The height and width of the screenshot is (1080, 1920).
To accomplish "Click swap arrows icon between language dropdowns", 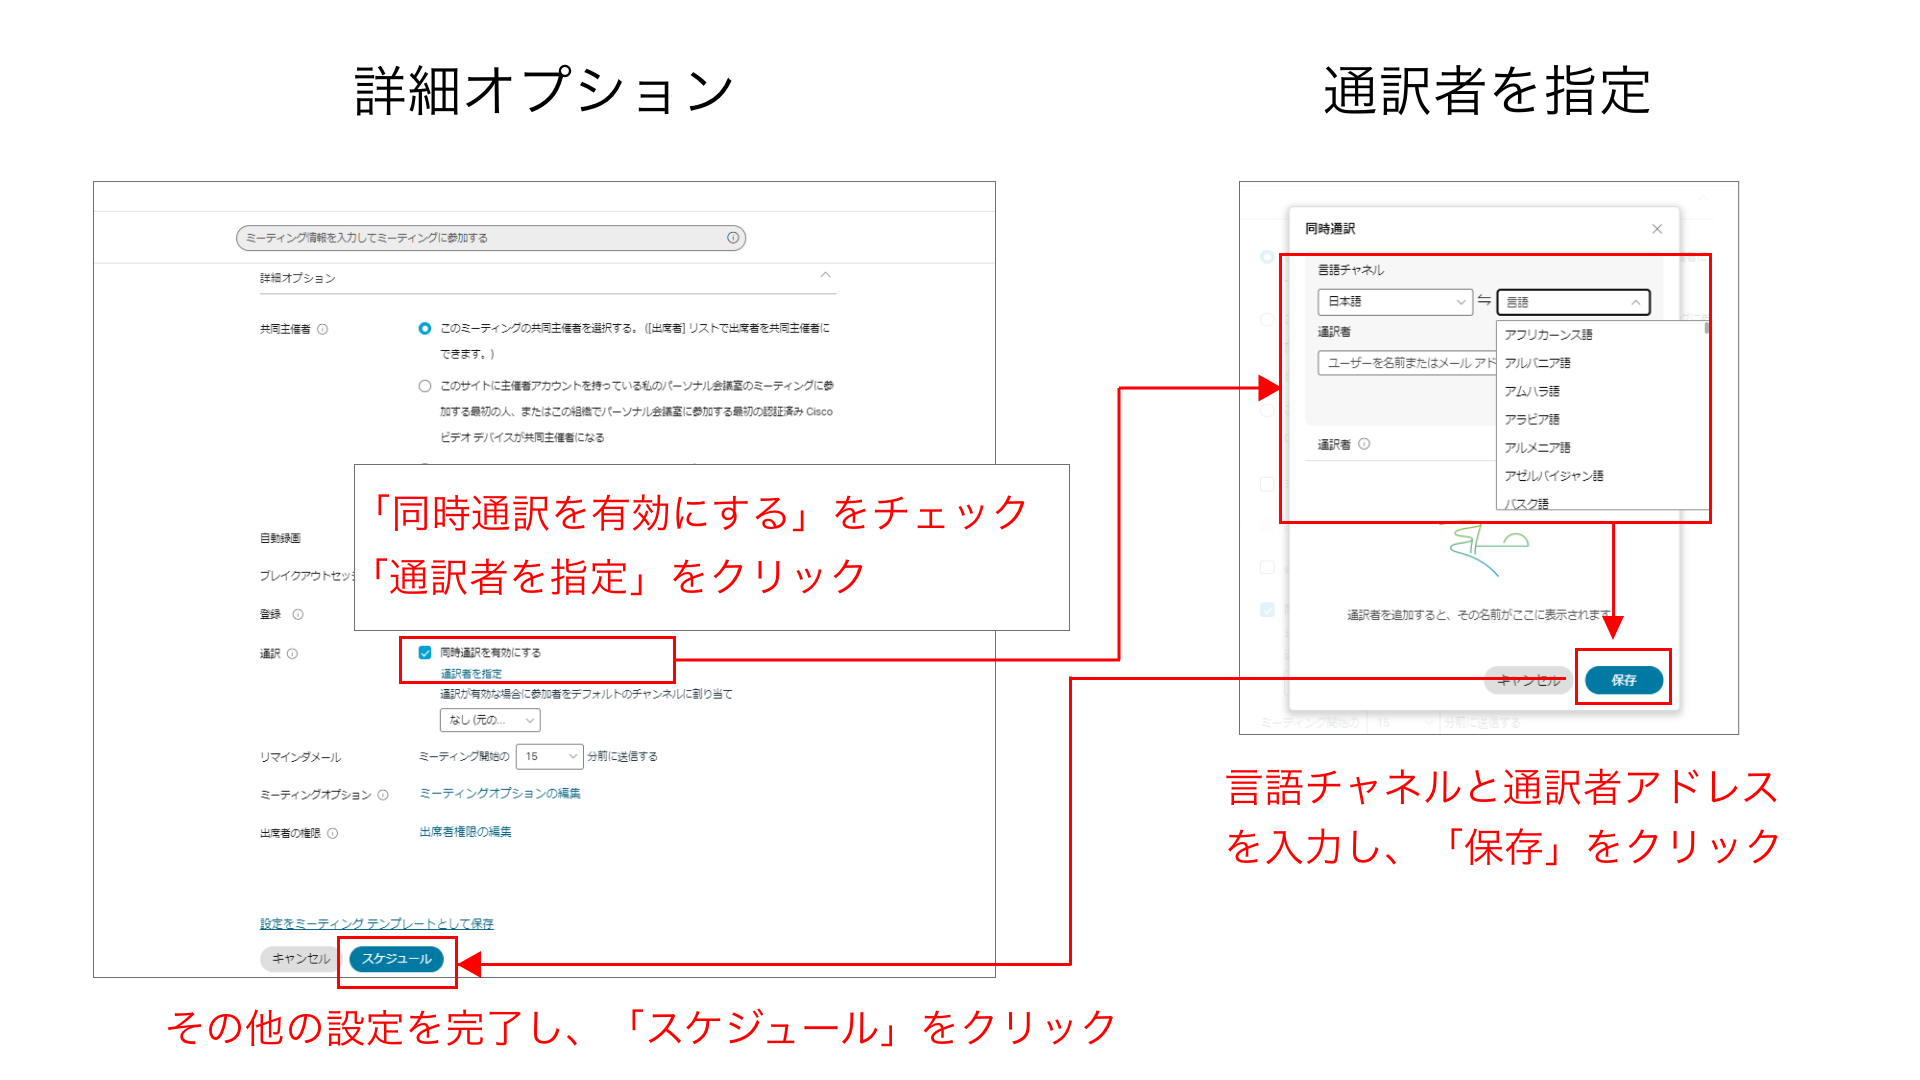I will pos(1484,300).
